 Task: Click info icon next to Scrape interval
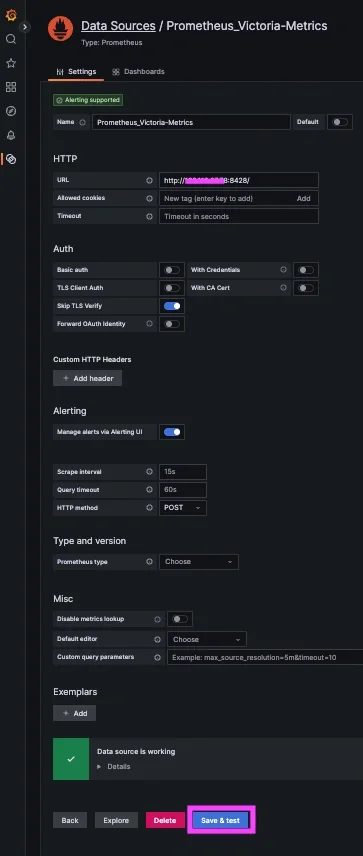[150, 472]
